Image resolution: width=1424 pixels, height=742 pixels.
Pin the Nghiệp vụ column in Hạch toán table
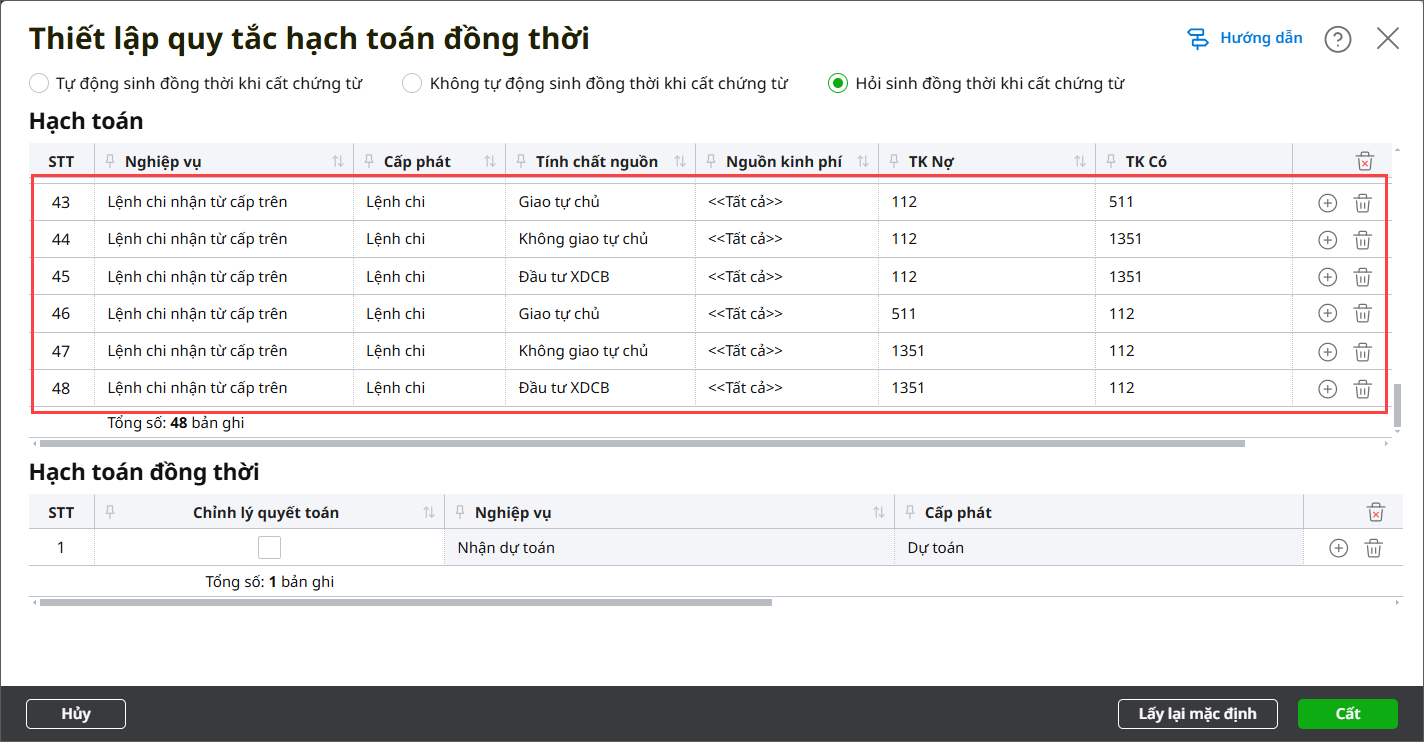coord(110,161)
